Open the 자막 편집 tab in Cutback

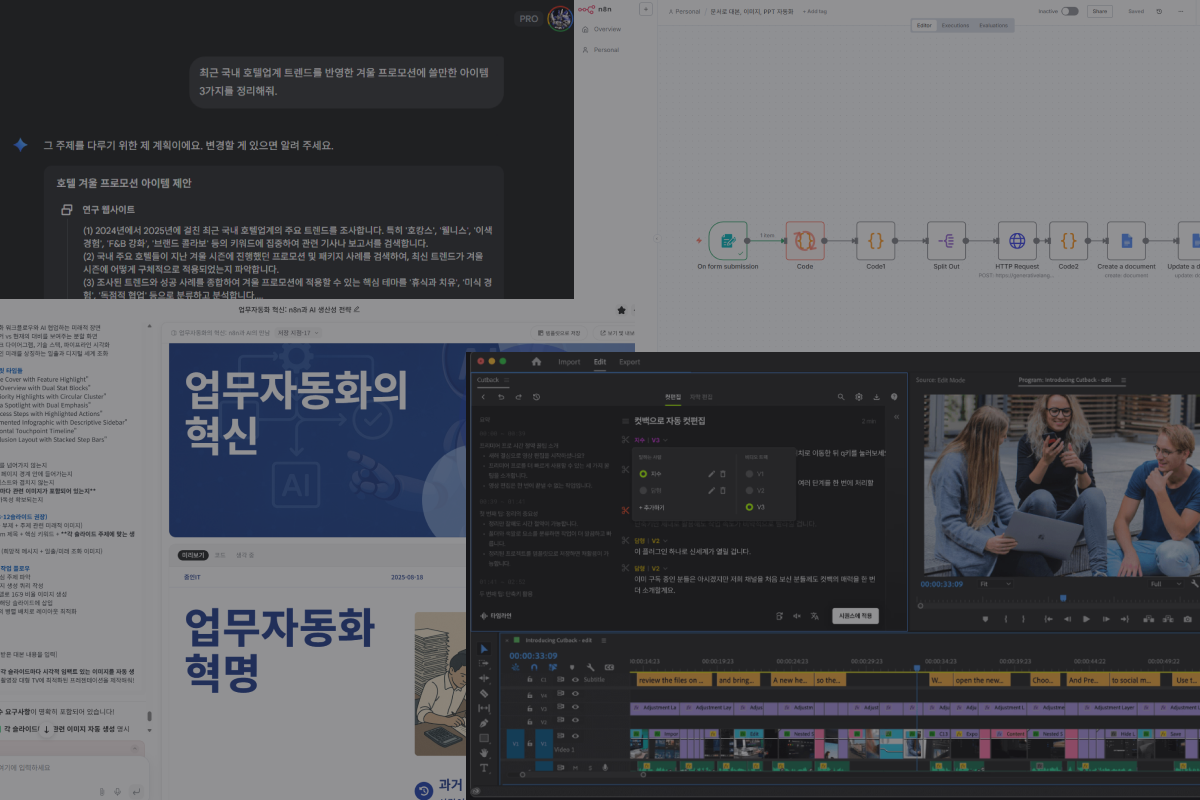click(x=701, y=397)
